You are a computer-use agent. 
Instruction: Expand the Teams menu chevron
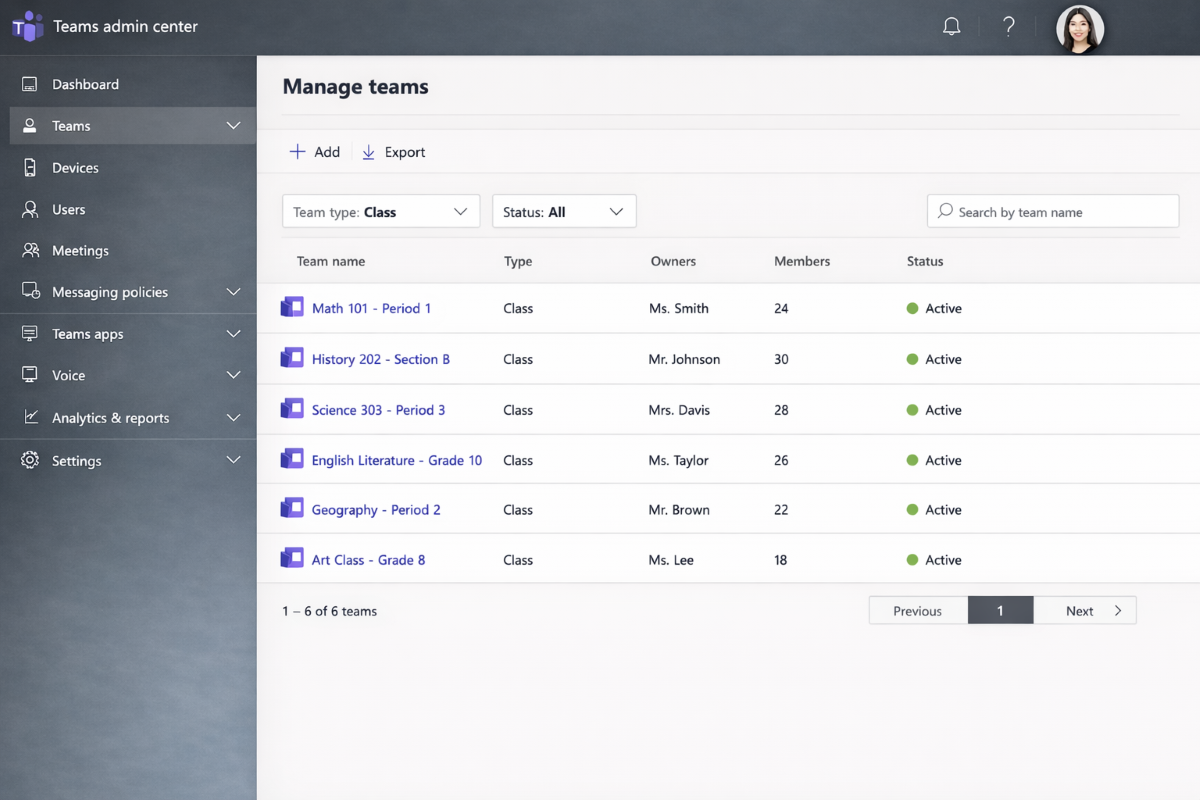[233, 126]
